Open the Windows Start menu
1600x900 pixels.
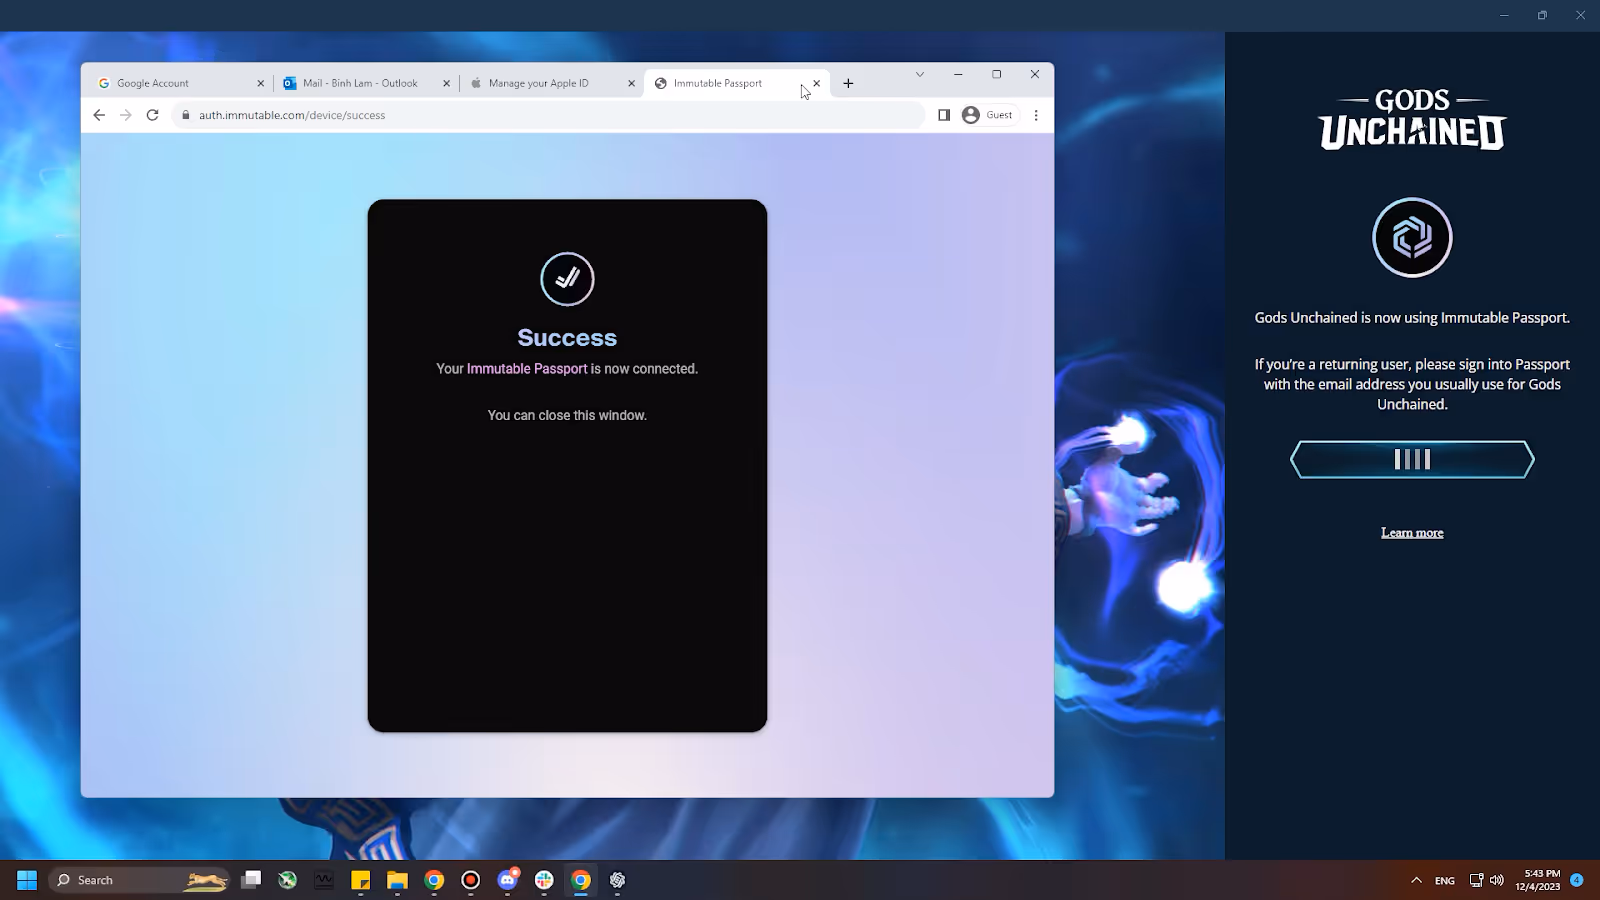click(x=27, y=880)
